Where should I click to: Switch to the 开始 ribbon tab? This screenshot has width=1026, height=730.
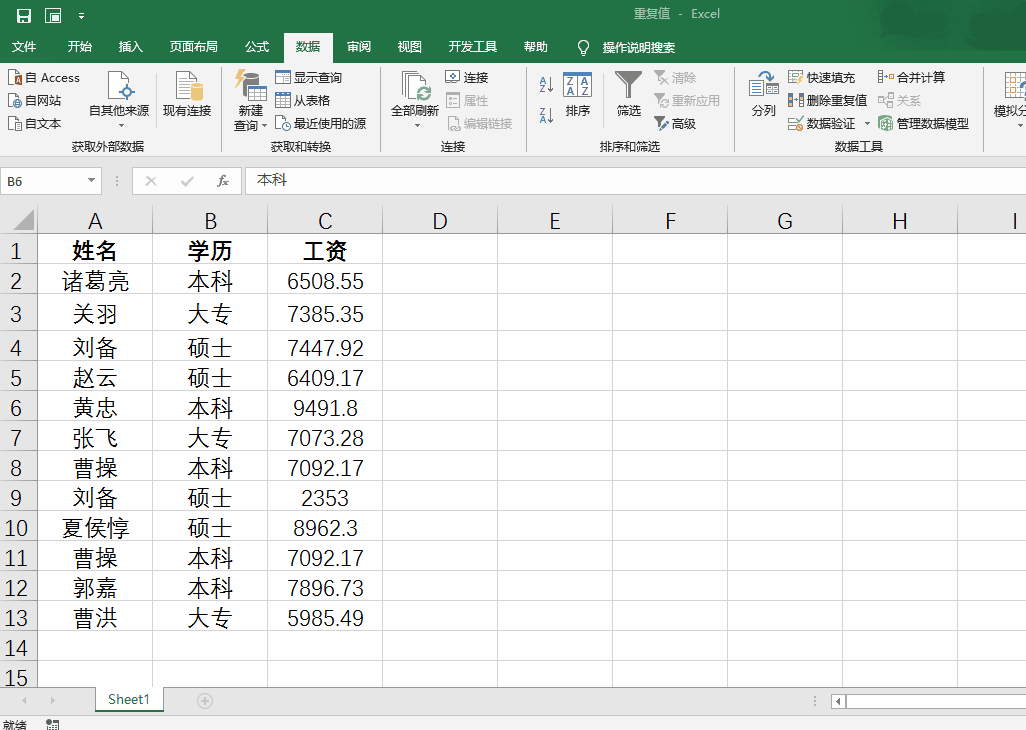tap(80, 47)
